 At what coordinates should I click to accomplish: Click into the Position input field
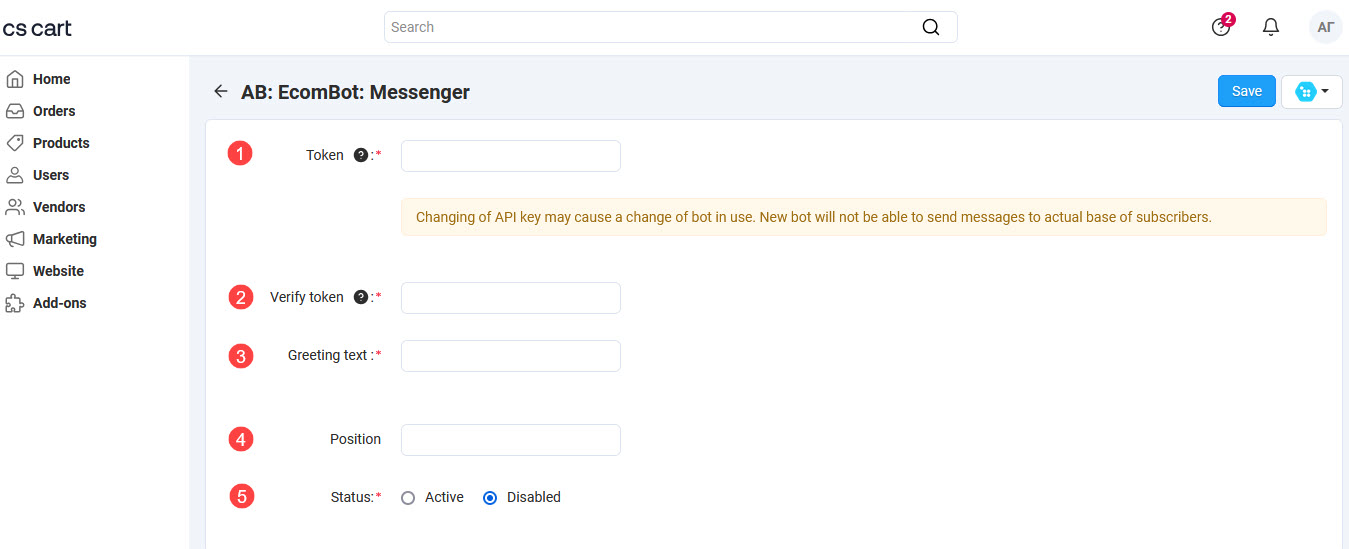[x=511, y=440]
